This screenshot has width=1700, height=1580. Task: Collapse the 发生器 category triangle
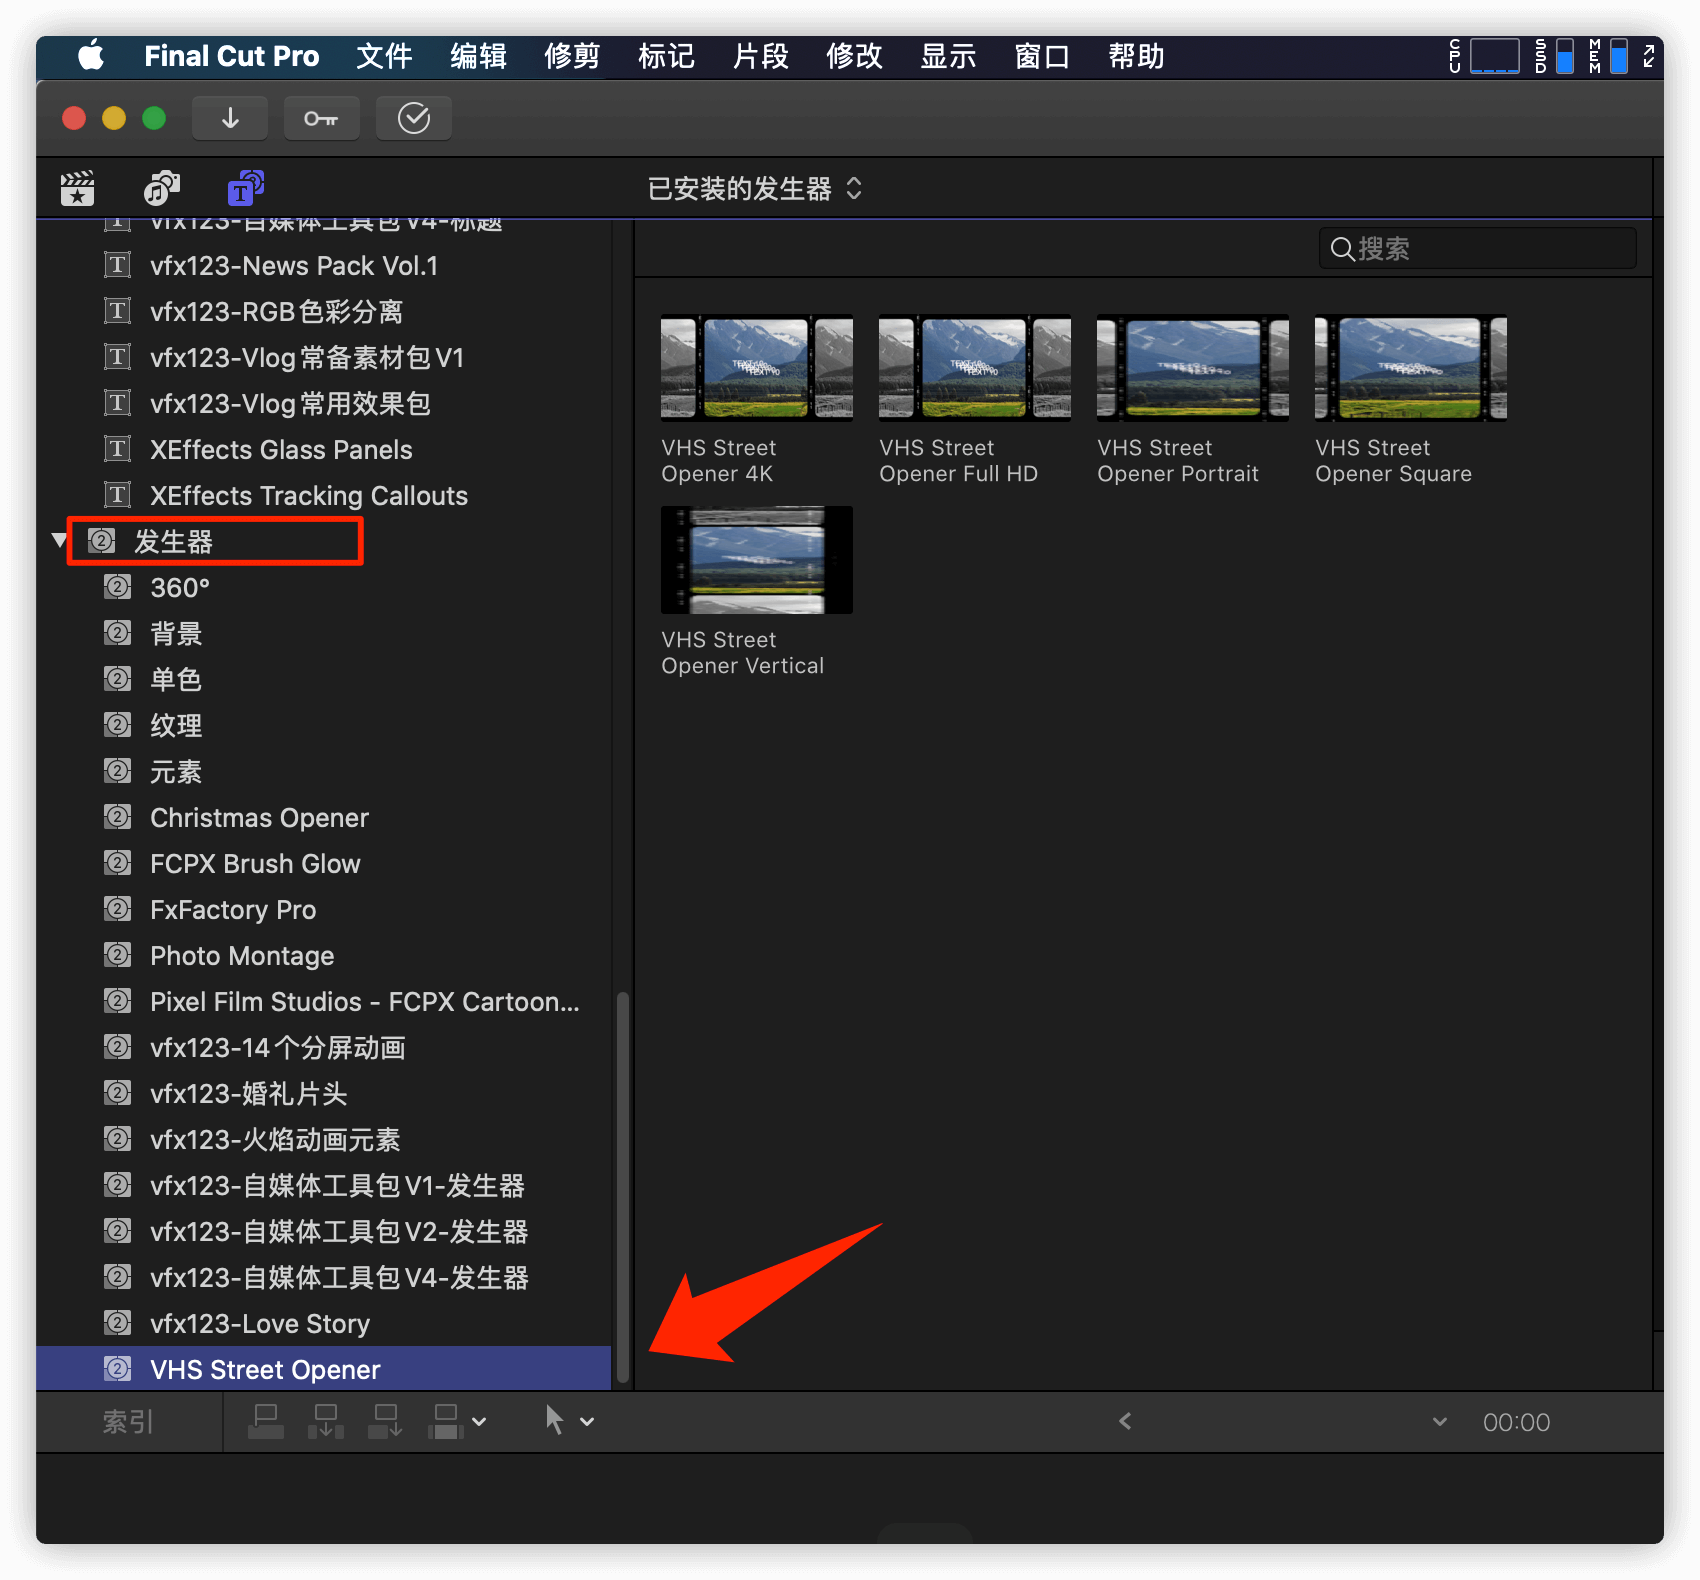tap(59, 541)
